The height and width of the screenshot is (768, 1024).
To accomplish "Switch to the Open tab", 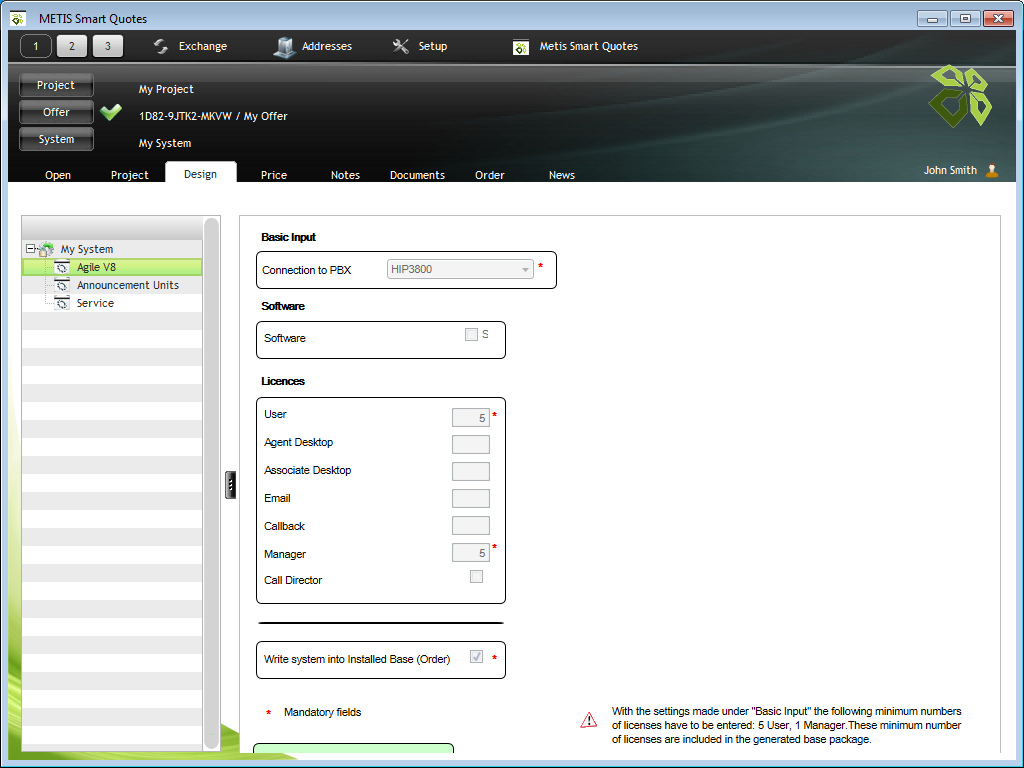I will pos(58,175).
